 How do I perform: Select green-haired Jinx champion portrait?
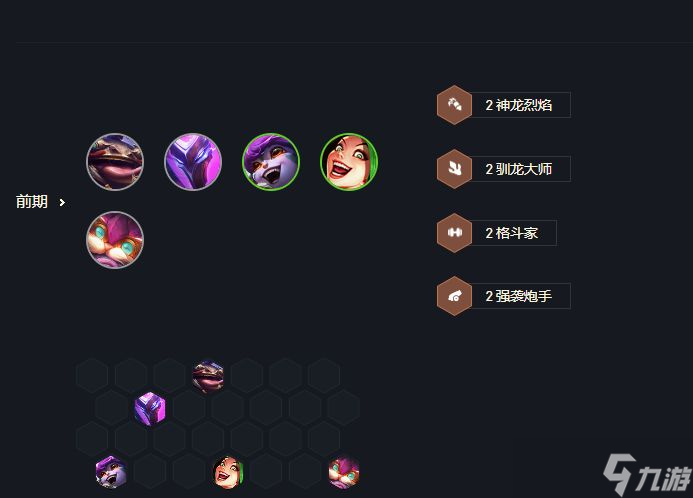pyautogui.click(x=349, y=162)
